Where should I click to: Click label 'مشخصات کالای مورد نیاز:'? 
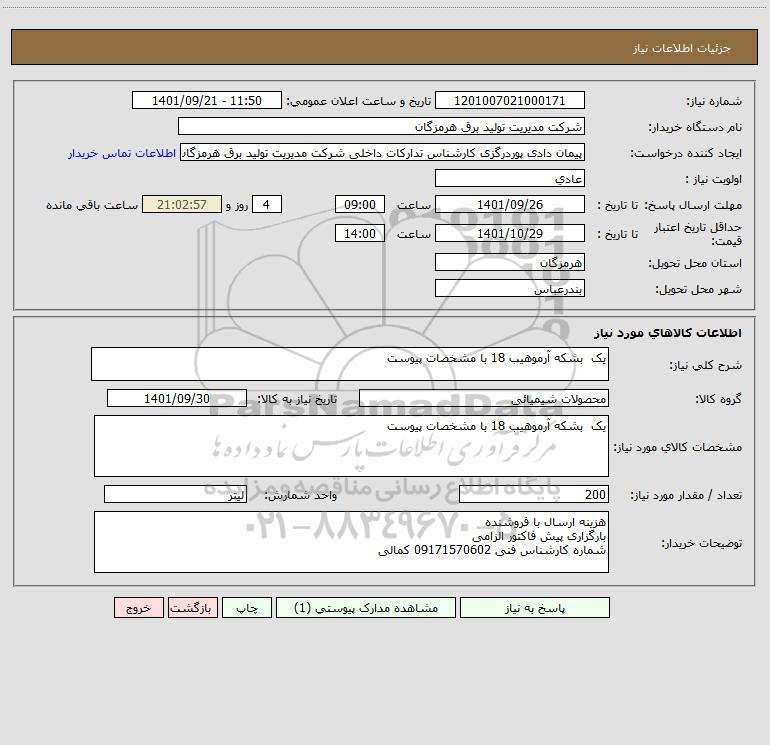coord(678,447)
